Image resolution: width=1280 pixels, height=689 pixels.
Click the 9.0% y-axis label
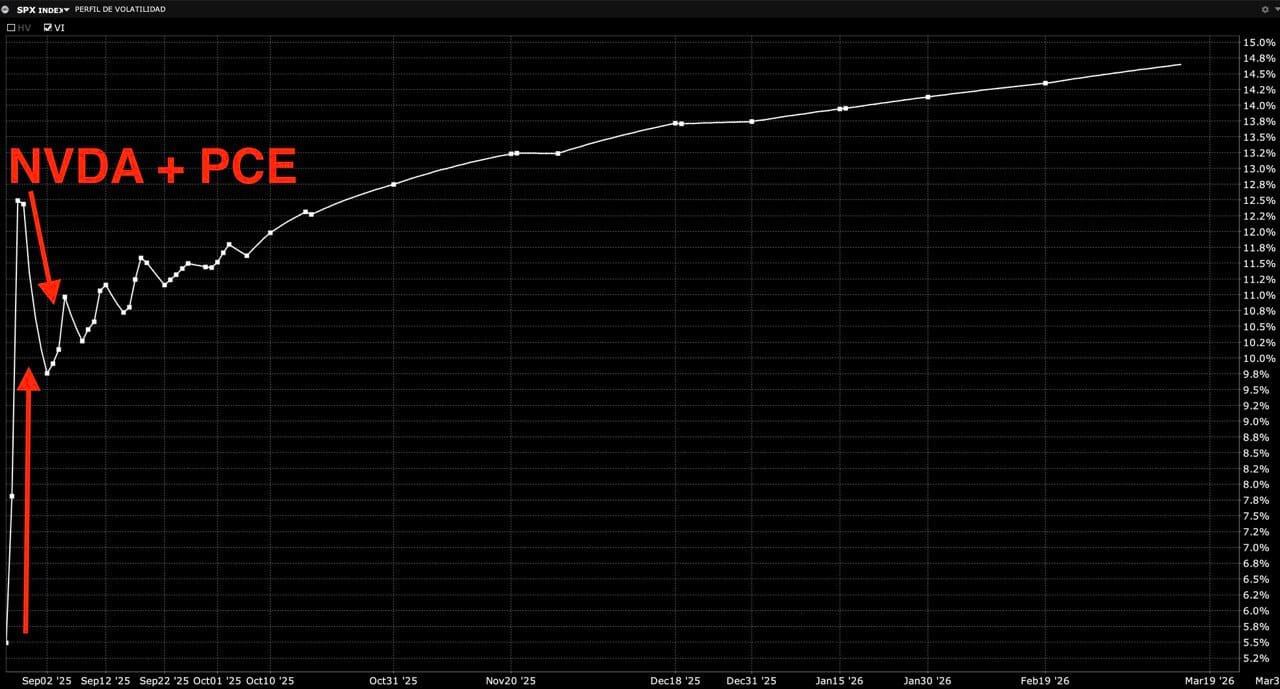pyautogui.click(x=1258, y=421)
